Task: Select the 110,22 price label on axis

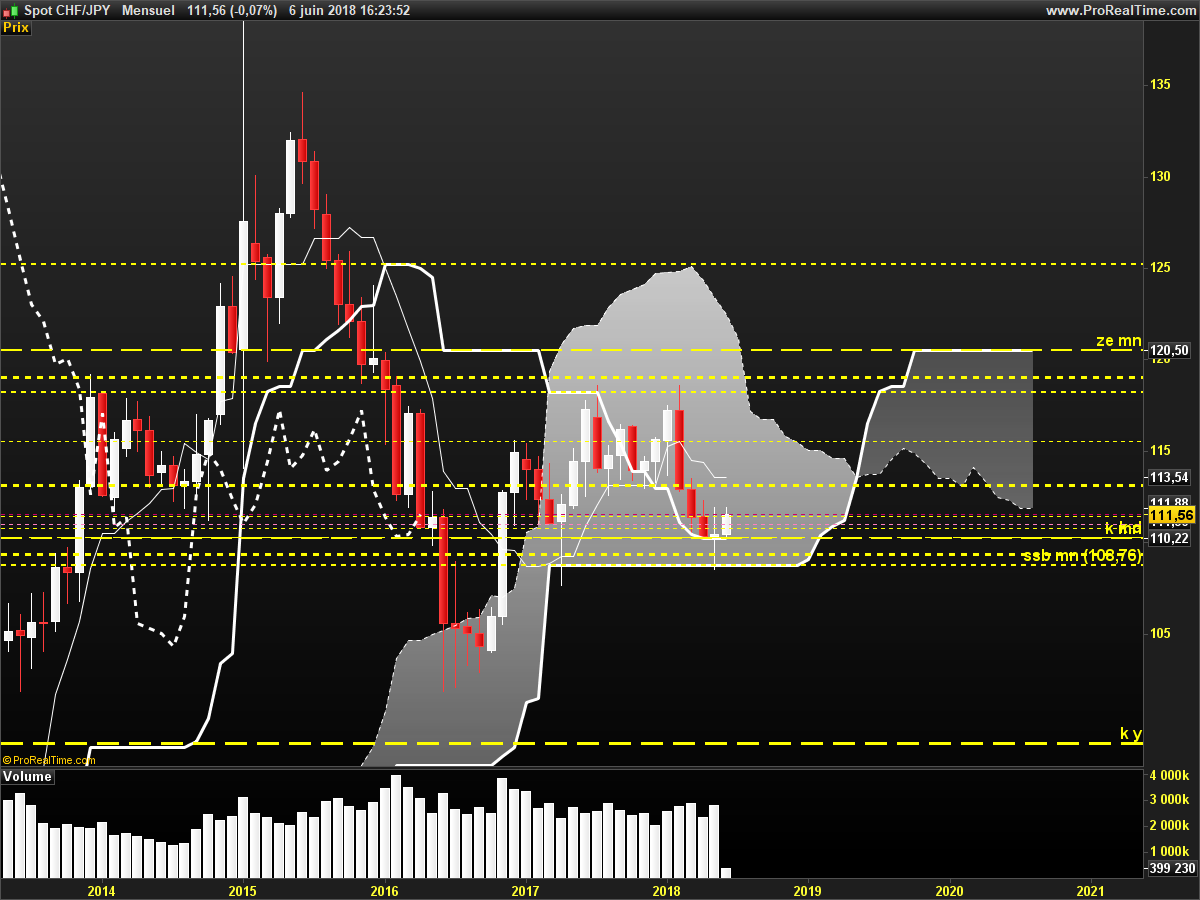Action: [1169, 538]
